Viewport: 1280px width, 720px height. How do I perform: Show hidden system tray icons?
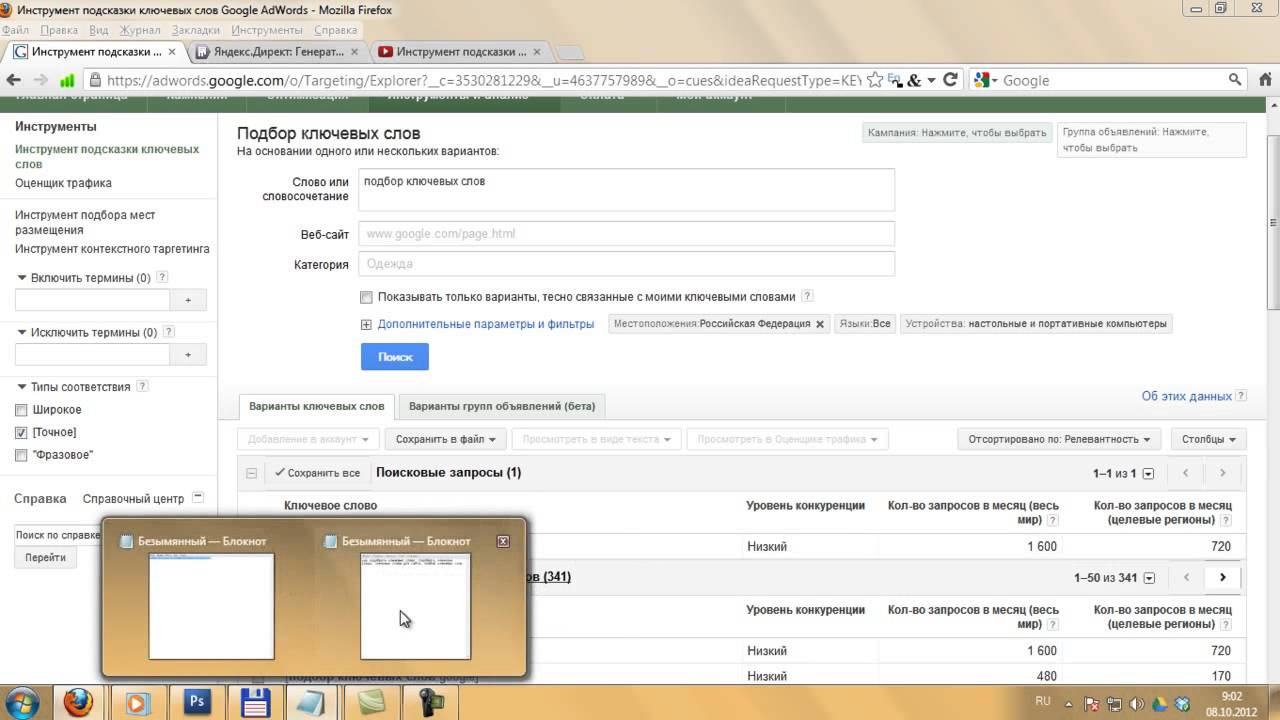coord(1069,703)
